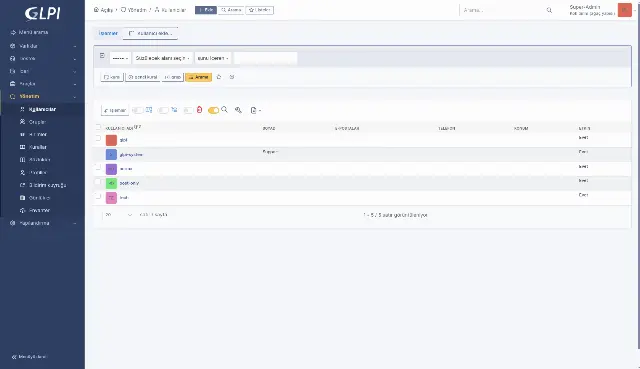Open Envanter in the sidebar
This screenshot has width=640, height=369.
(39, 210)
